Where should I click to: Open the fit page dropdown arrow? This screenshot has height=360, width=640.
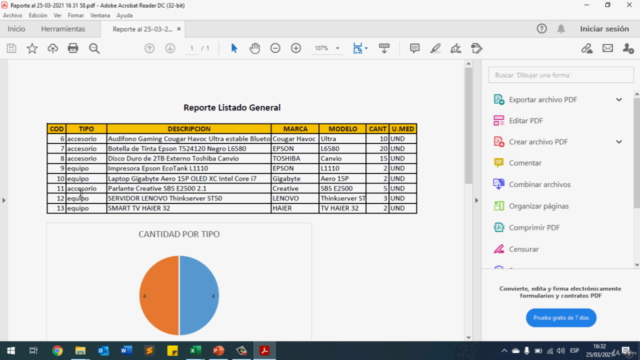click(x=366, y=48)
